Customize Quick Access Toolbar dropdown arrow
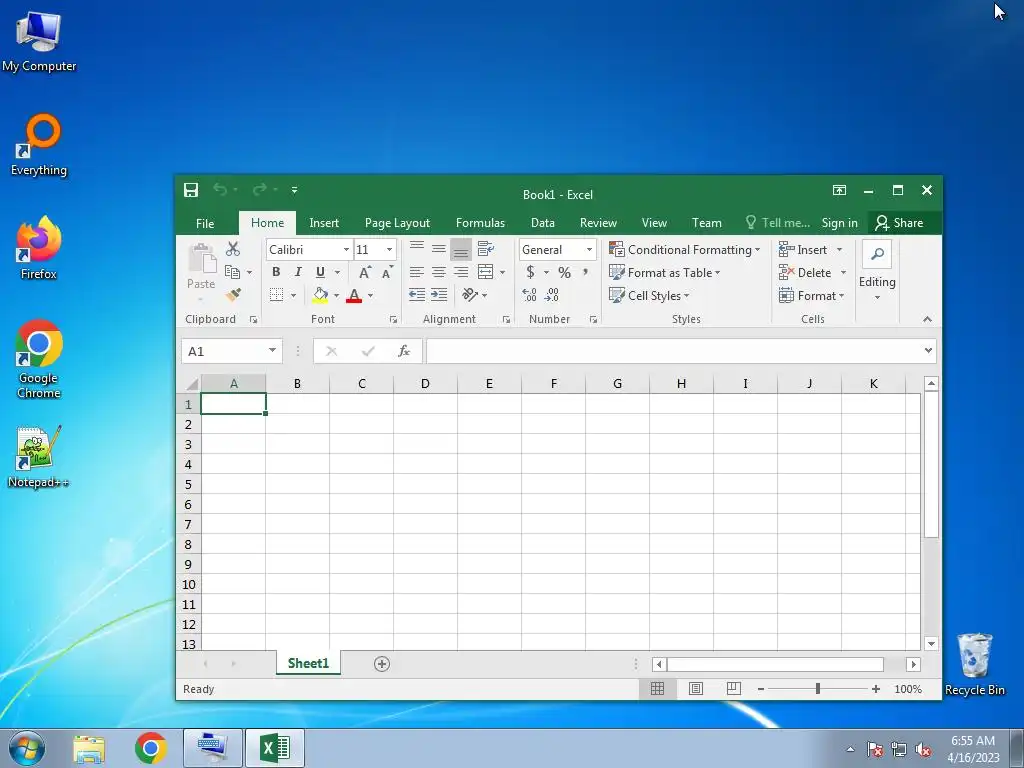This screenshot has height=768, width=1024. (295, 190)
